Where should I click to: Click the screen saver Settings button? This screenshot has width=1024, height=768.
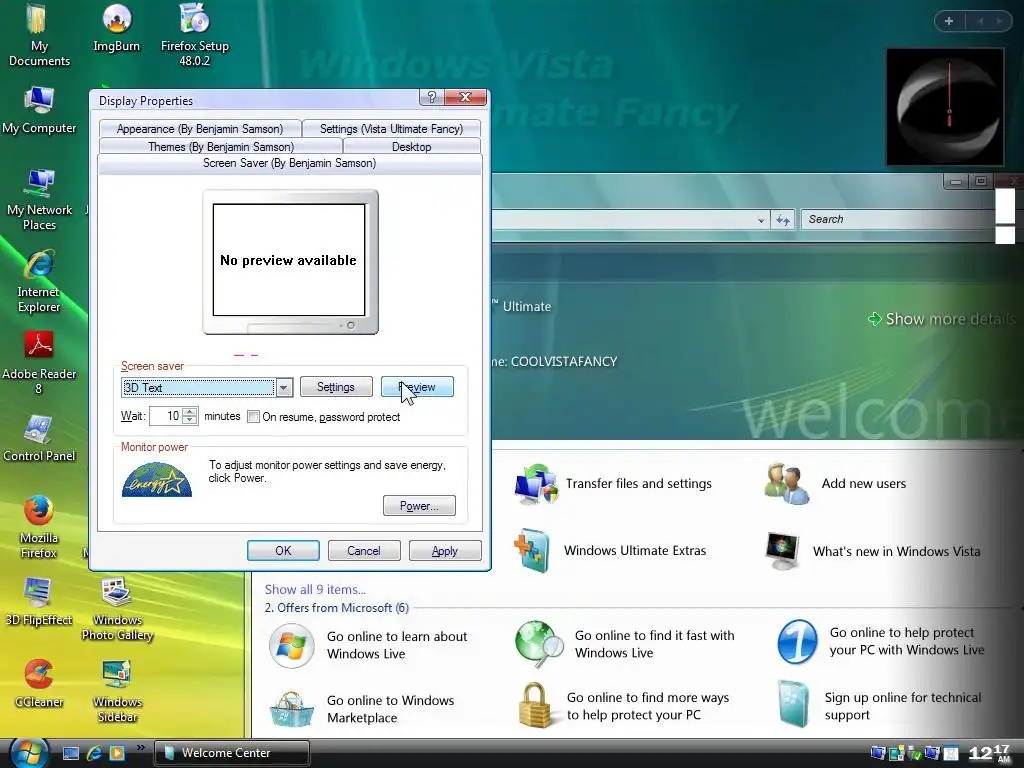(336, 387)
